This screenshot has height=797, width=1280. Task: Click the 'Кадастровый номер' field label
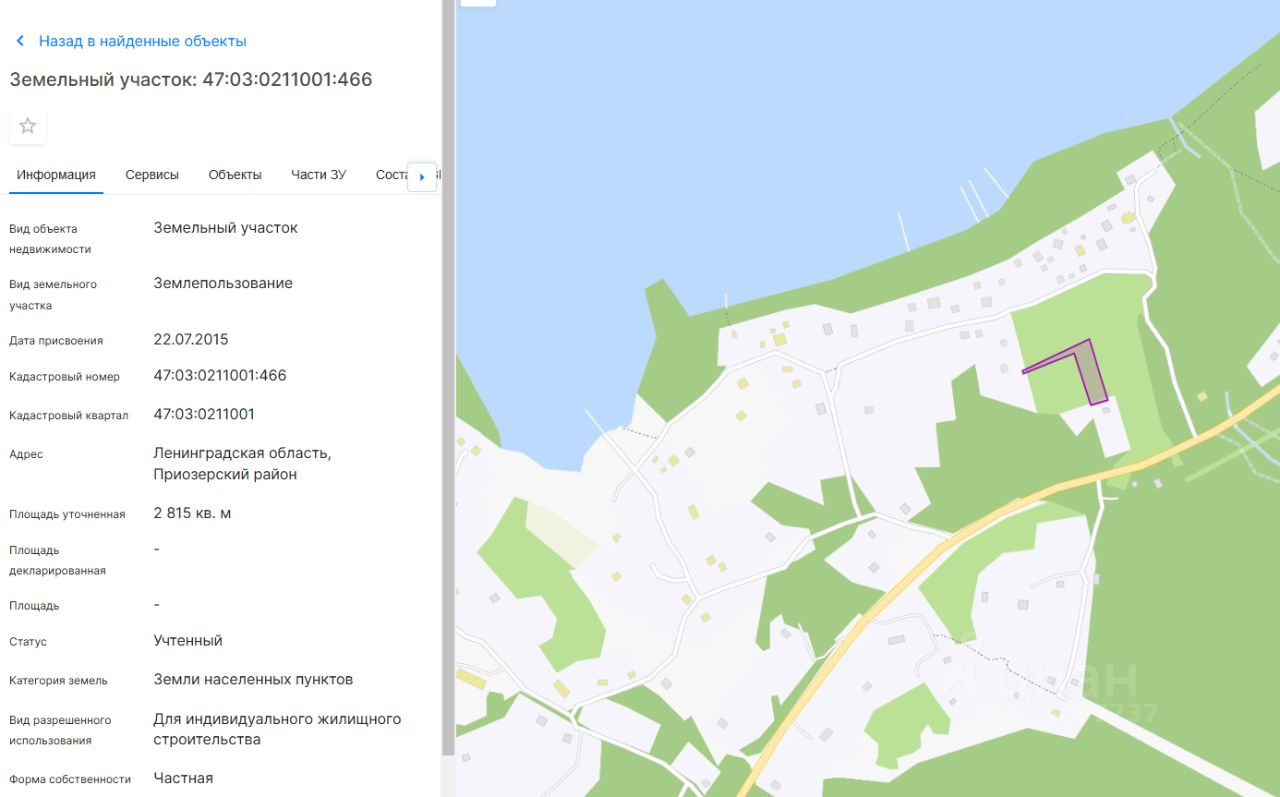click(64, 377)
